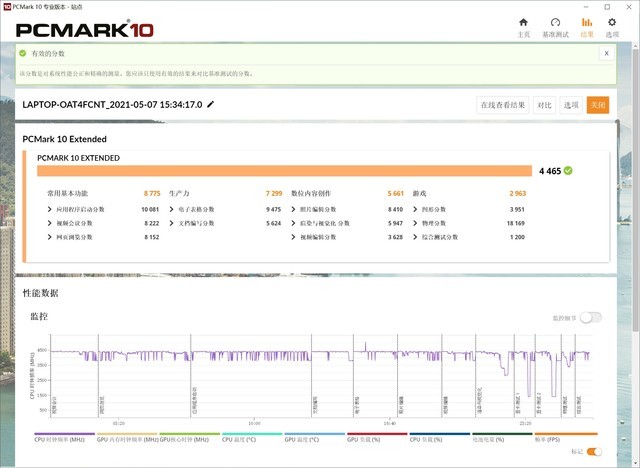This screenshot has width=640, height=468.
Task: Click the green valid-score check icon in the banner
Action: click(x=22, y=53)
